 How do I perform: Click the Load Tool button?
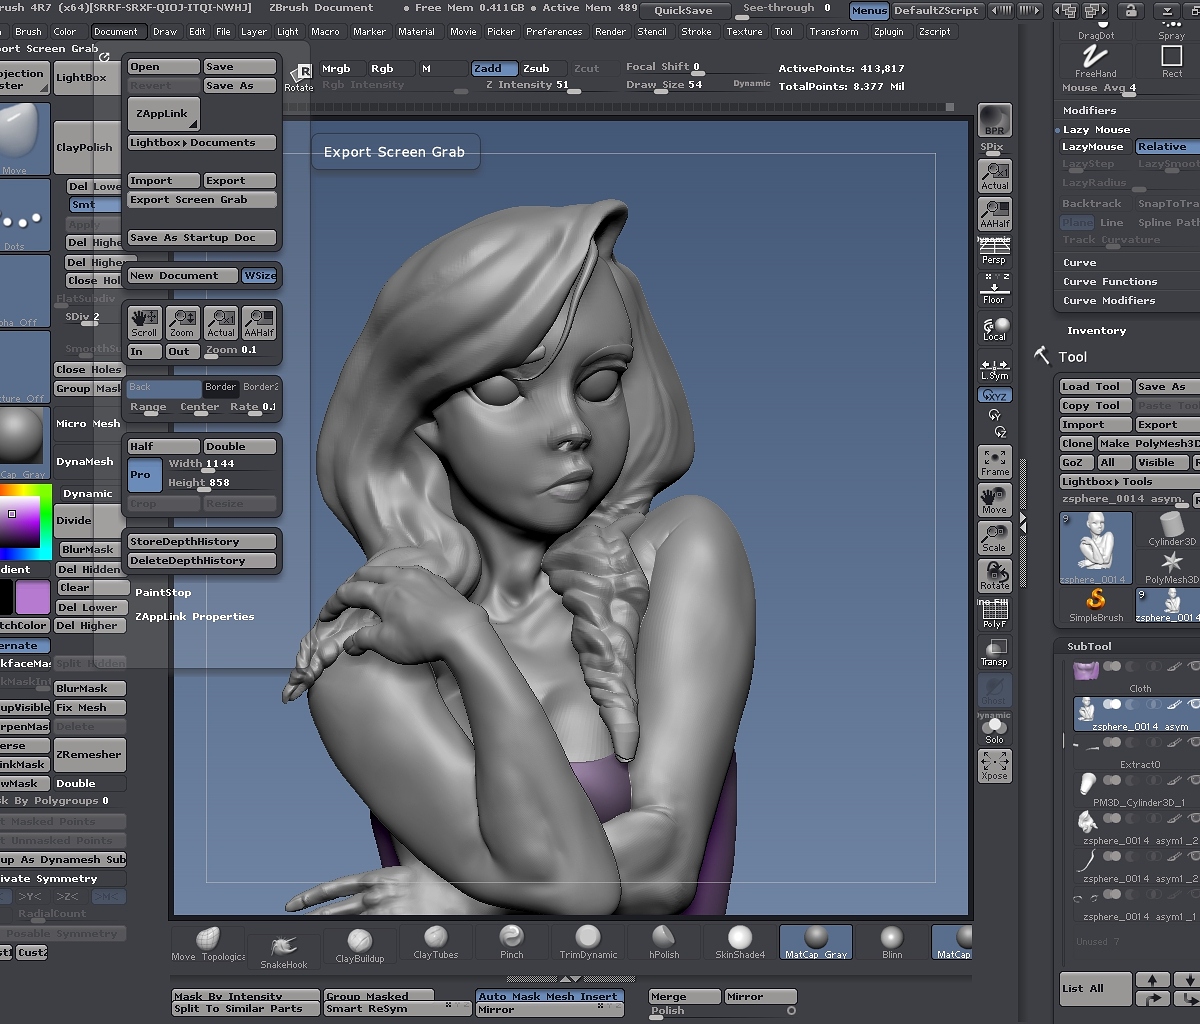(1095, 387)
